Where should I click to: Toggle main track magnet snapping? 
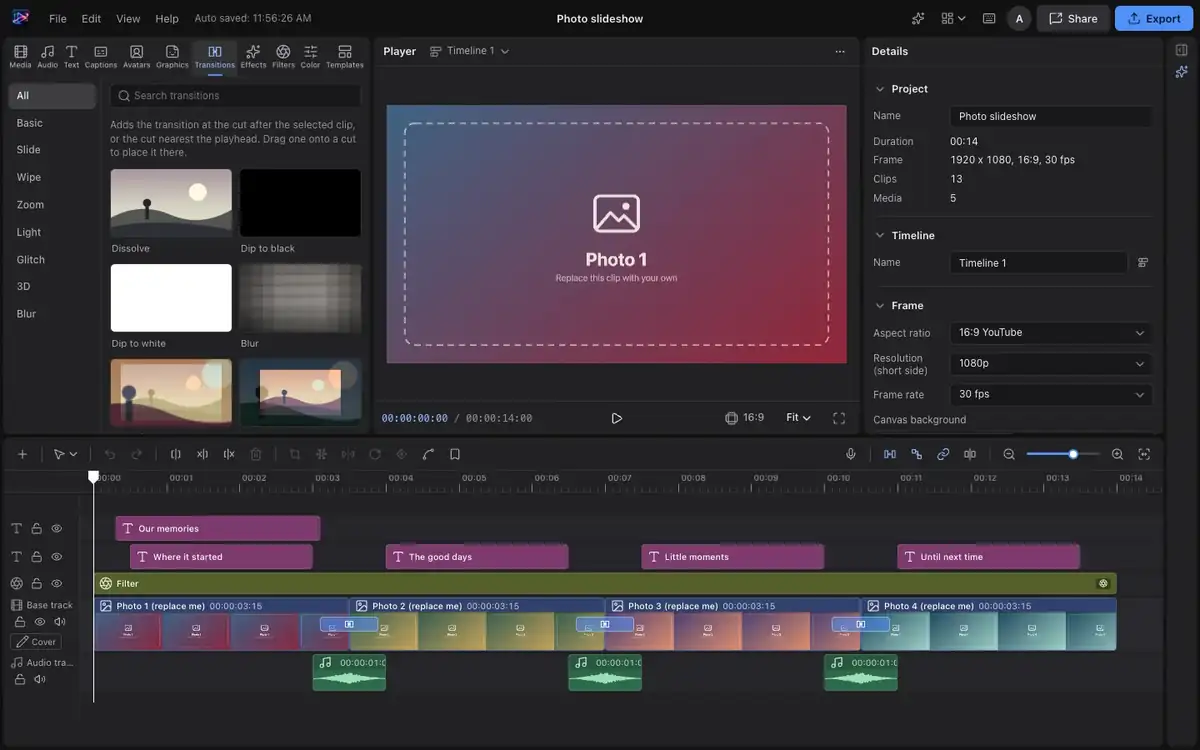[x=890, y=454]
